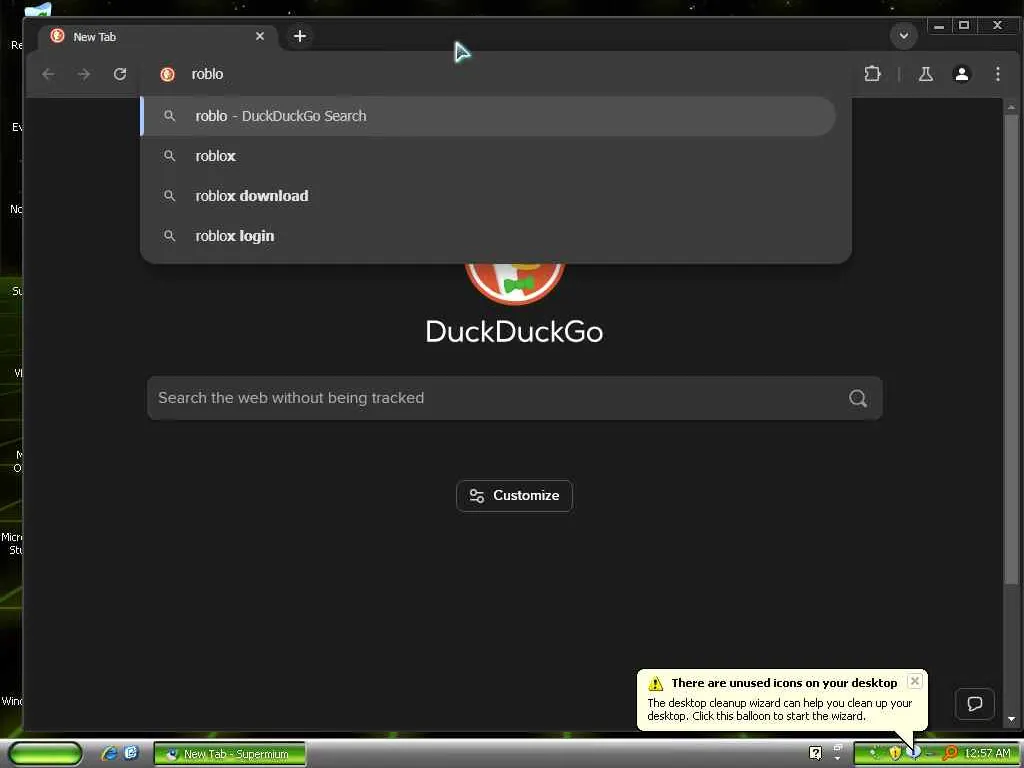Click the scrollbar up arrow
Image resolution: width=1024 pixels, height=768 pixels.
click(1011, 106)
